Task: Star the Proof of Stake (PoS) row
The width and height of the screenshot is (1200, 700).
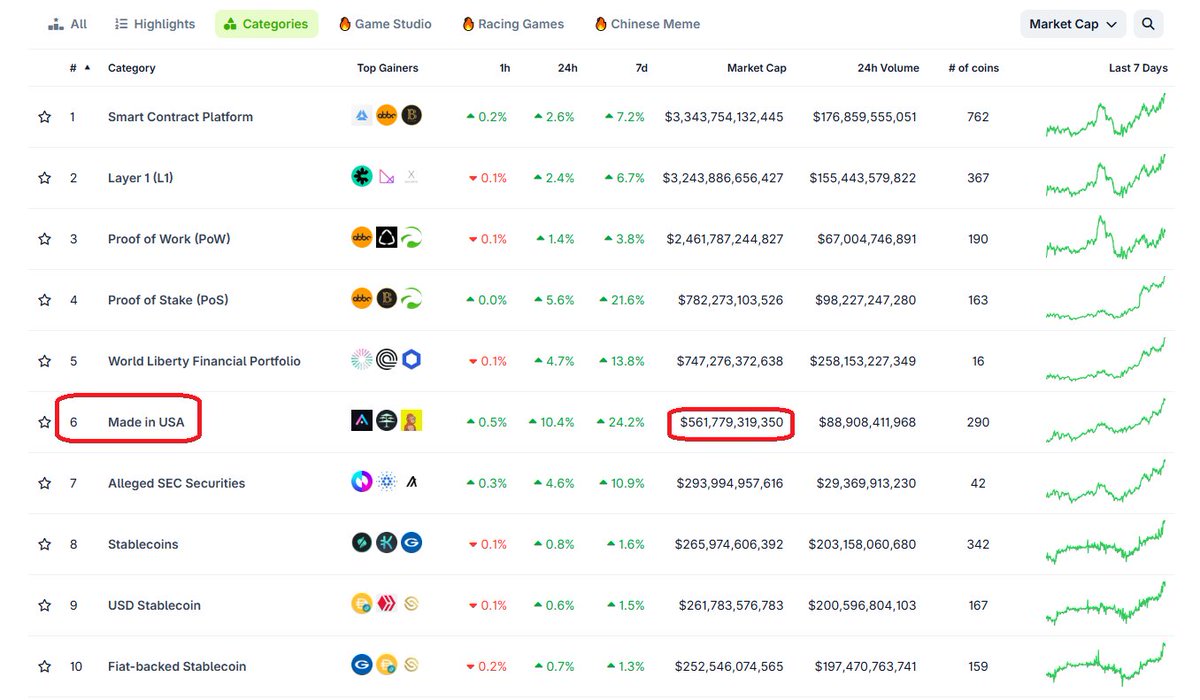Action: pos(44,300)
